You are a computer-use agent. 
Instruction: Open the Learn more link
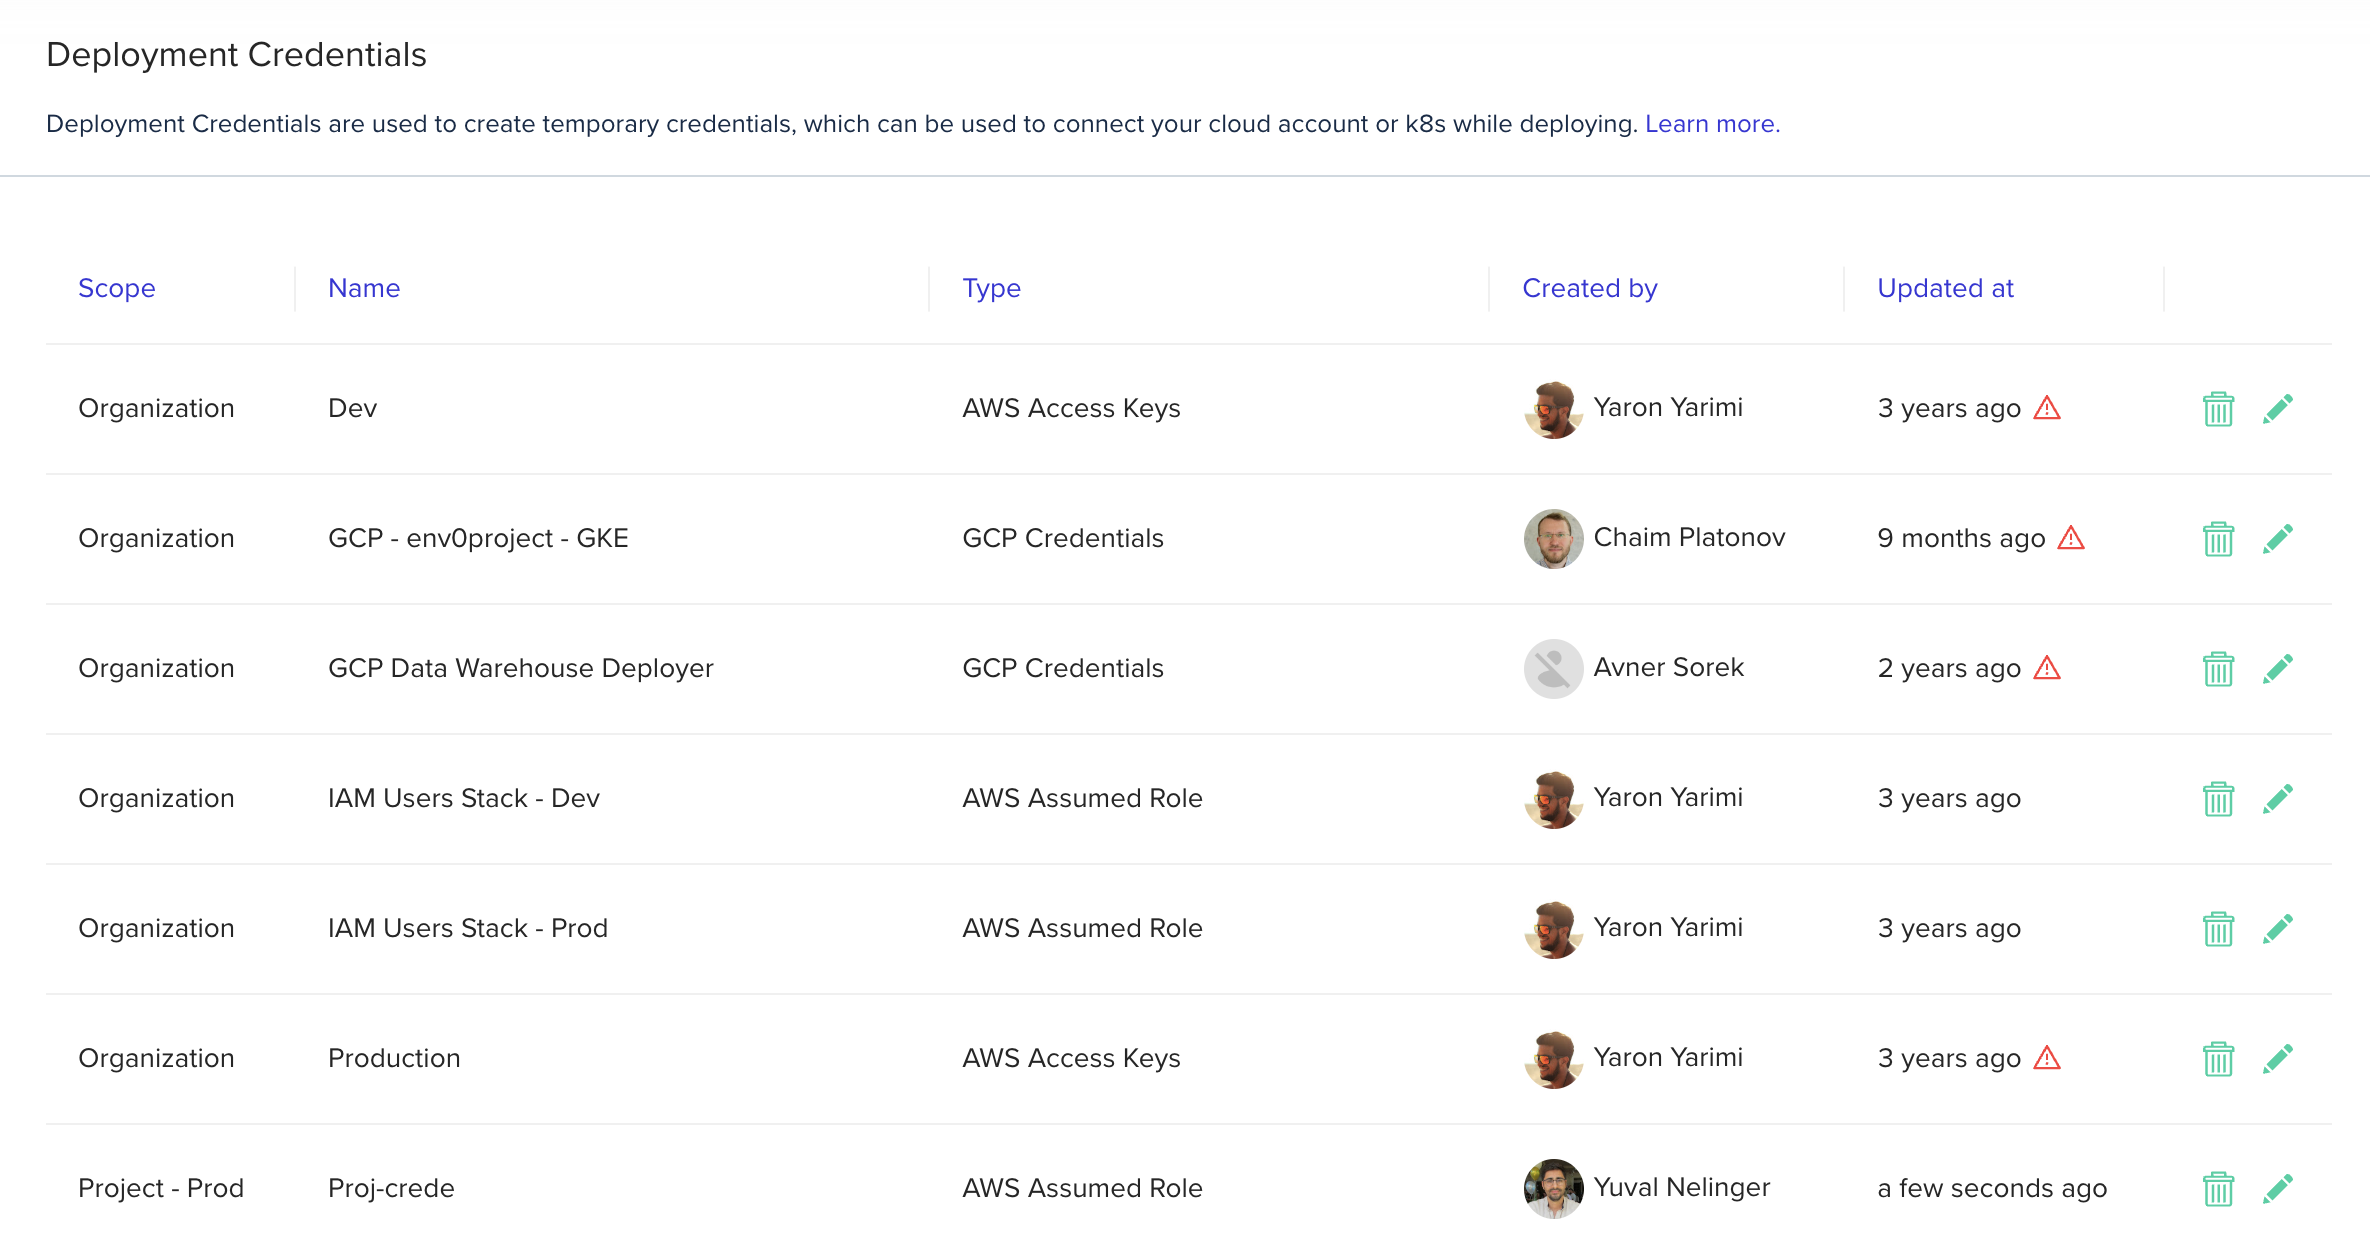coord(1712,124)
